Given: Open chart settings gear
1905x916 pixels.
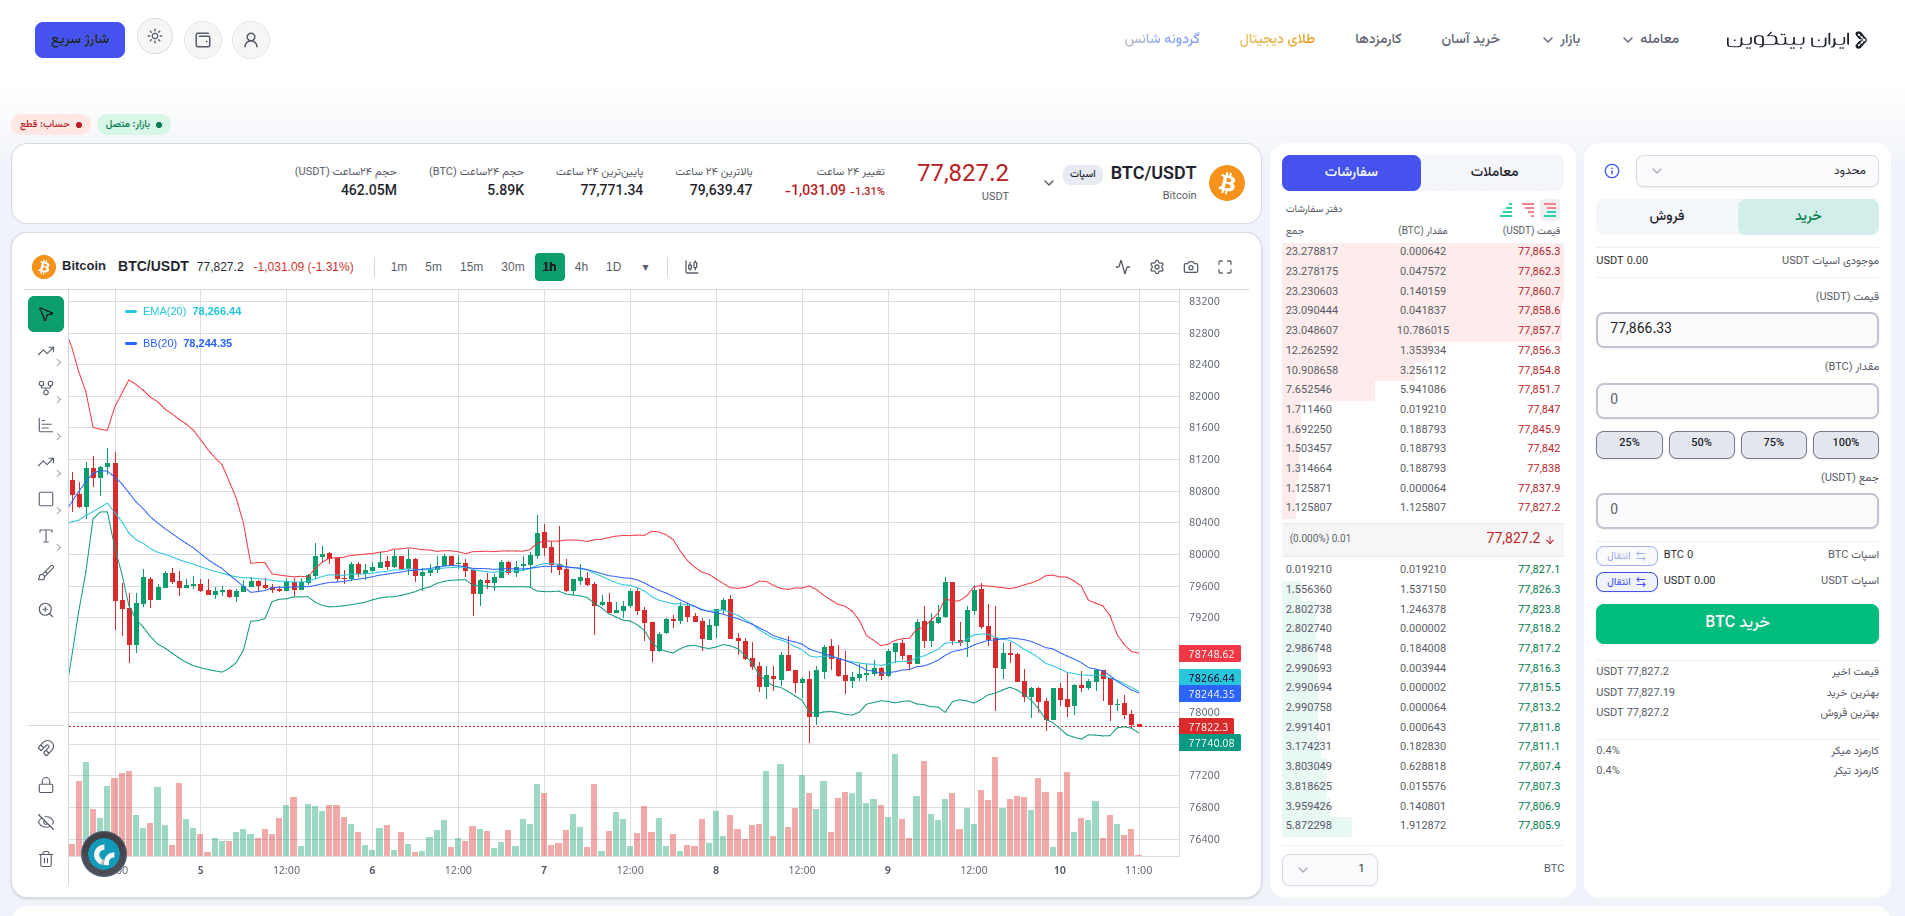Looking at the screenshot, I should click(x=1157, y=267).
